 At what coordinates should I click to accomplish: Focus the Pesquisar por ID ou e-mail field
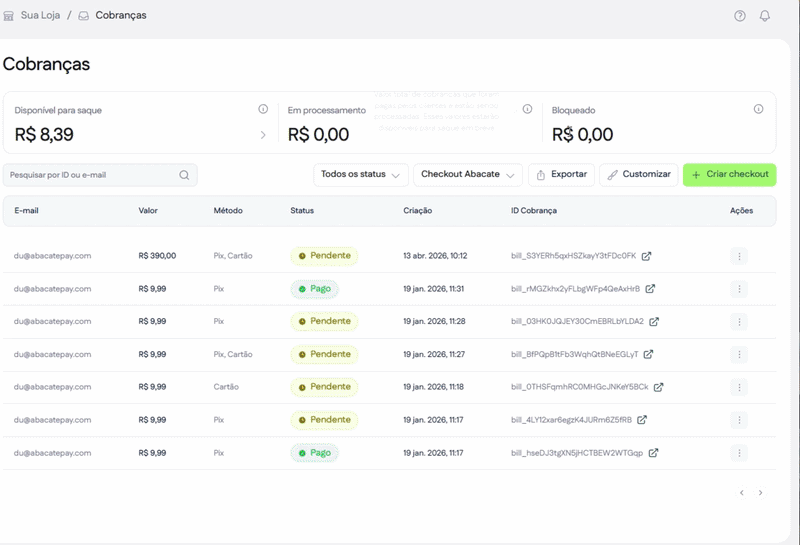100,175
